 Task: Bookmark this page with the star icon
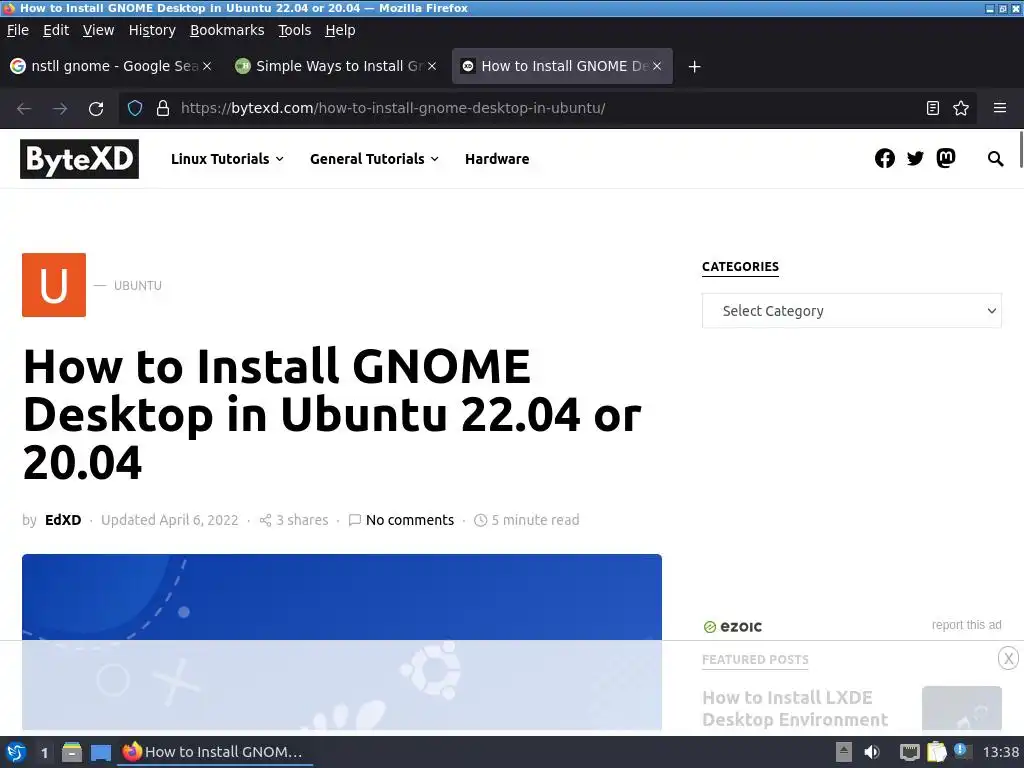click(961, 108)
